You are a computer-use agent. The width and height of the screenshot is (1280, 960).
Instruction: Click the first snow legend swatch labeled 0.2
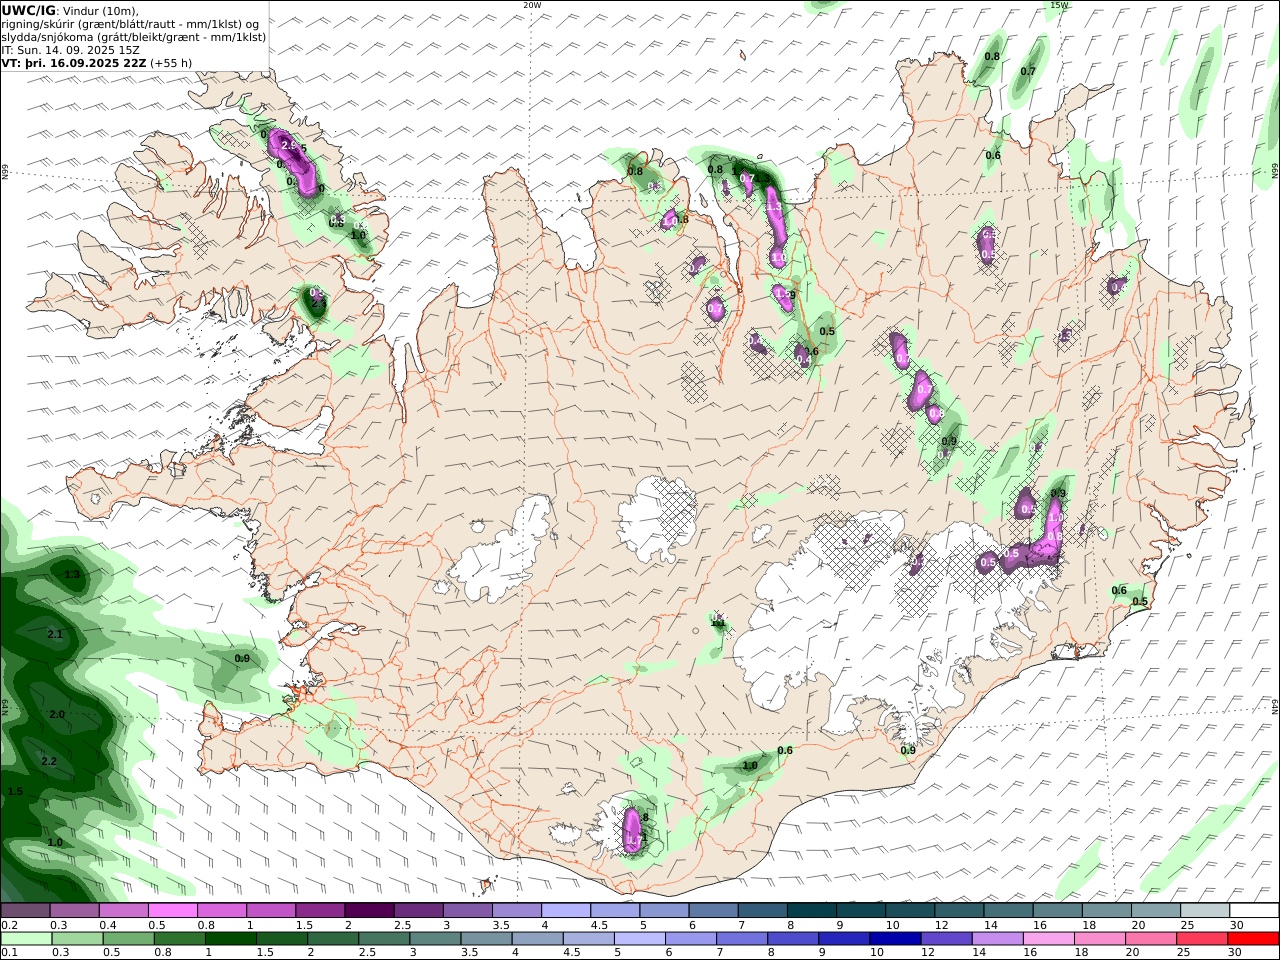[x=25, y=910]
